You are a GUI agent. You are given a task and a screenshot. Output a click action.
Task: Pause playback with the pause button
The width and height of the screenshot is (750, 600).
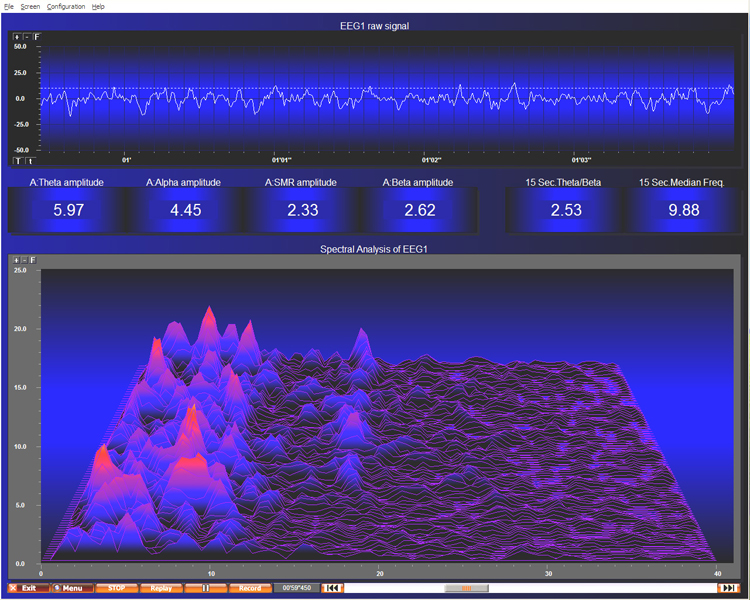pos(206,588)
